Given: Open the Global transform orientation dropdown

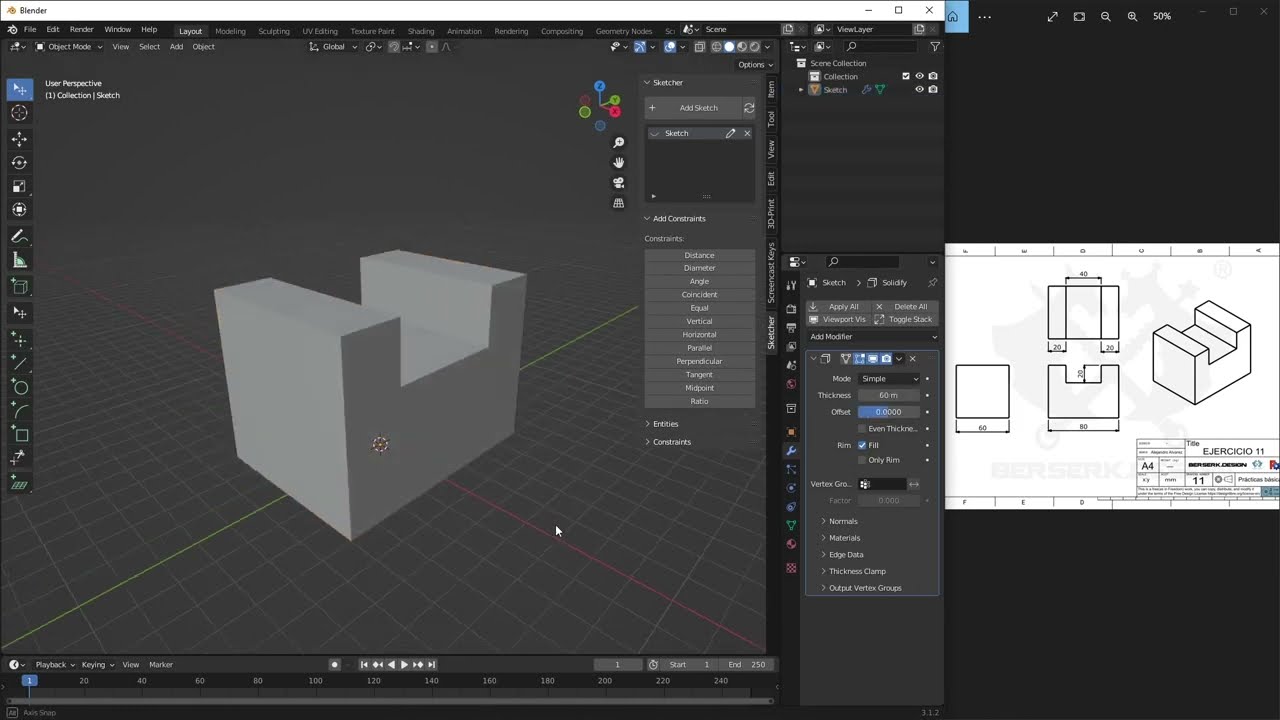Looking at the screenshot, I should point(334,46).
